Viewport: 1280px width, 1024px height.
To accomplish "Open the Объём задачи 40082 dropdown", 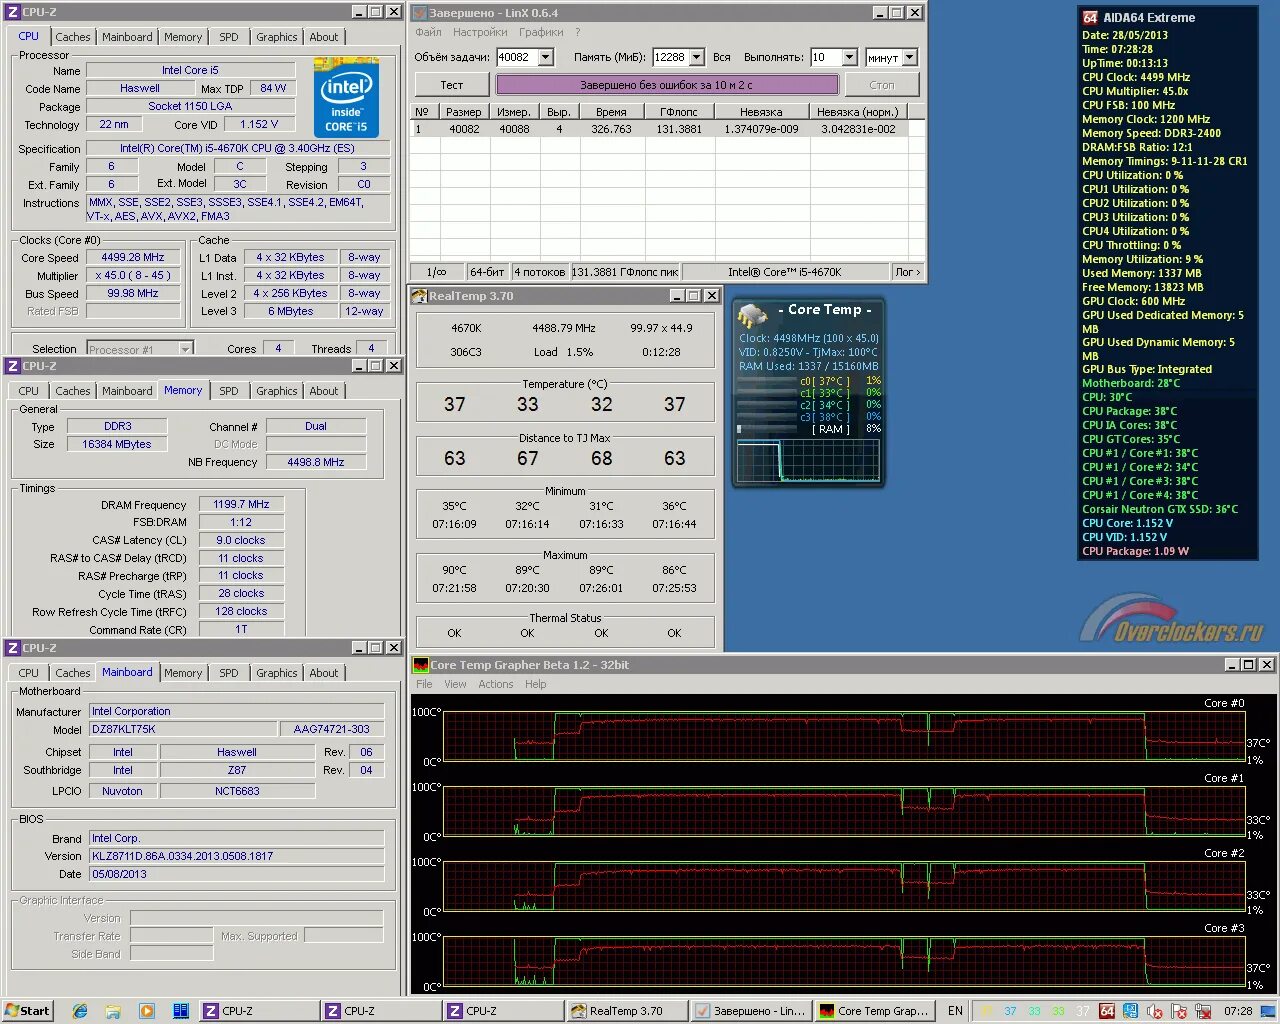I will [x=546, y=57].
